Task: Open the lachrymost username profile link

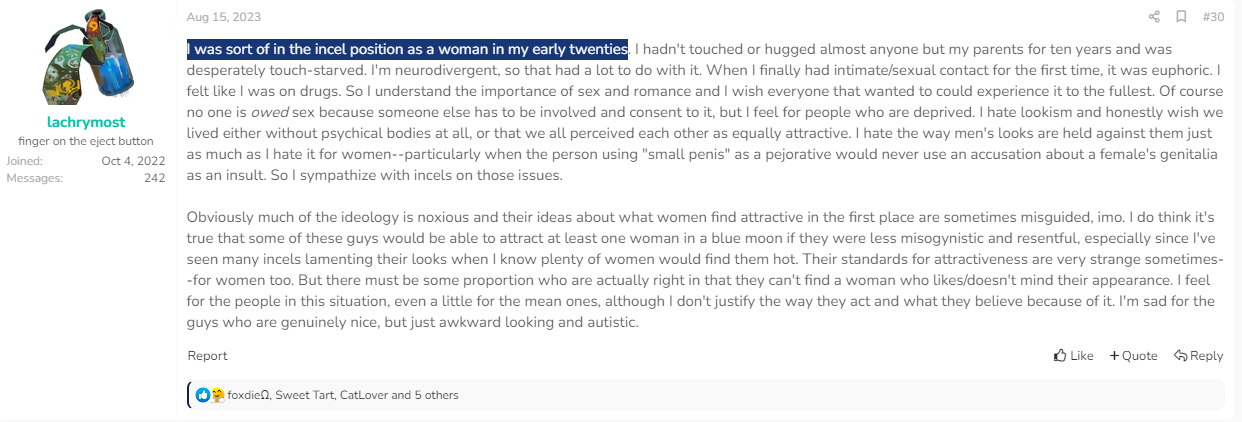Action: pos(86,122)
